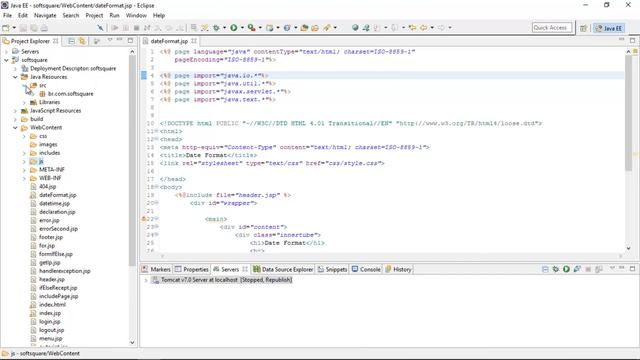Click the Back navigation arrow icon
Image resolution: width=640 pixels, height=360 pixels.
[424, 28]
